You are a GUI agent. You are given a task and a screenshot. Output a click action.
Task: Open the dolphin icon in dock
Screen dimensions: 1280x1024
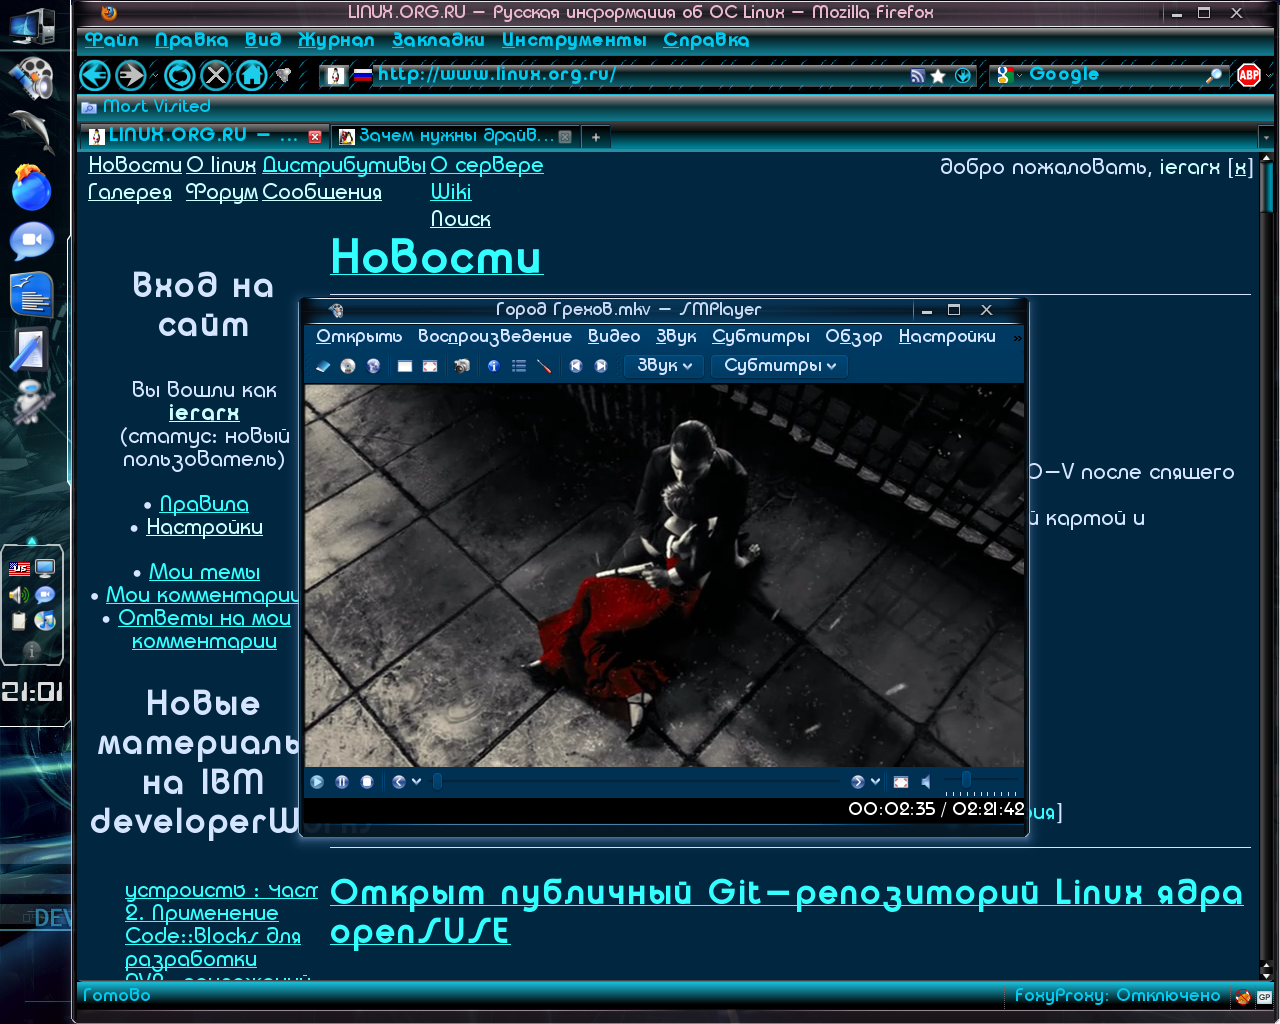[x=32, y=132]
